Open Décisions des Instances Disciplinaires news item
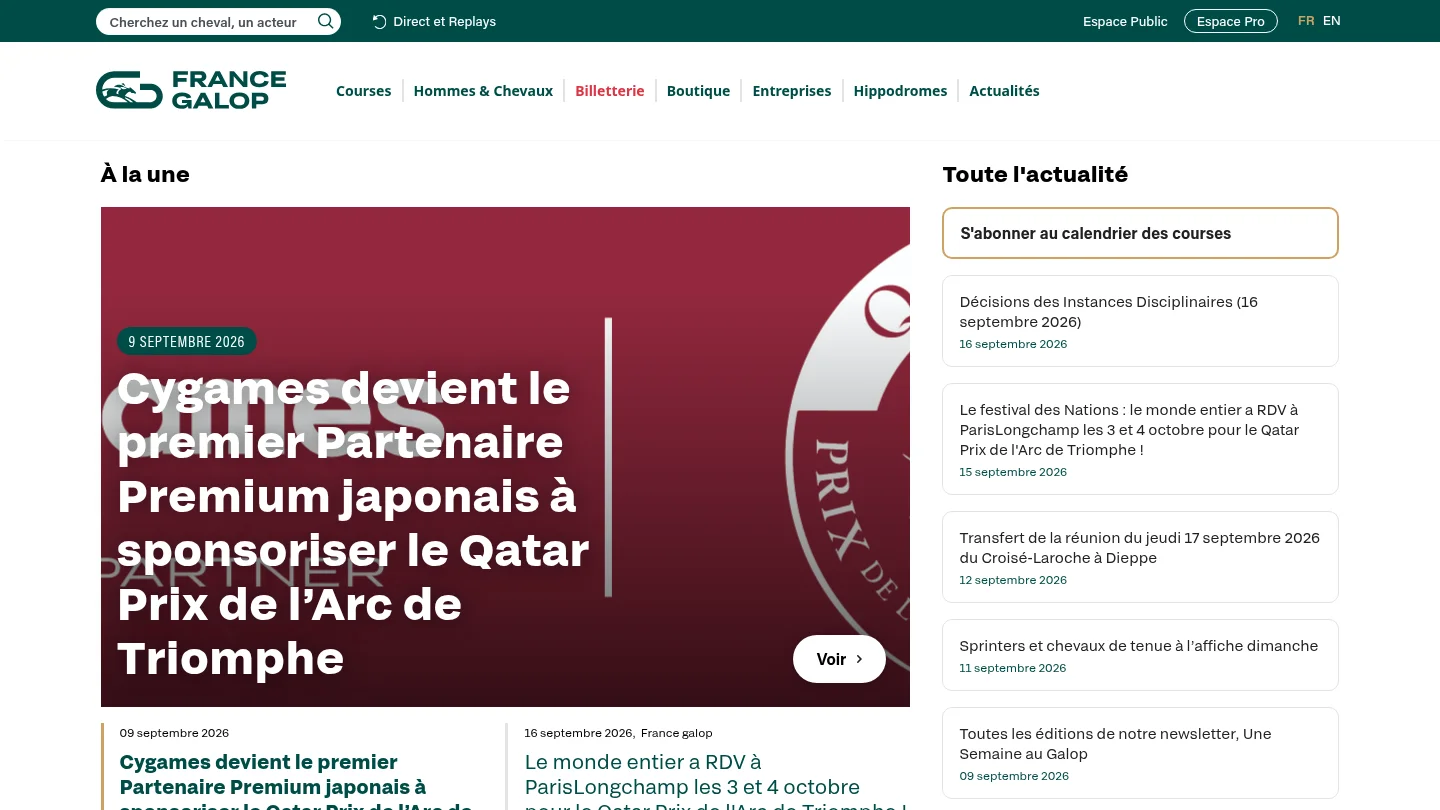 (1140, 321)
